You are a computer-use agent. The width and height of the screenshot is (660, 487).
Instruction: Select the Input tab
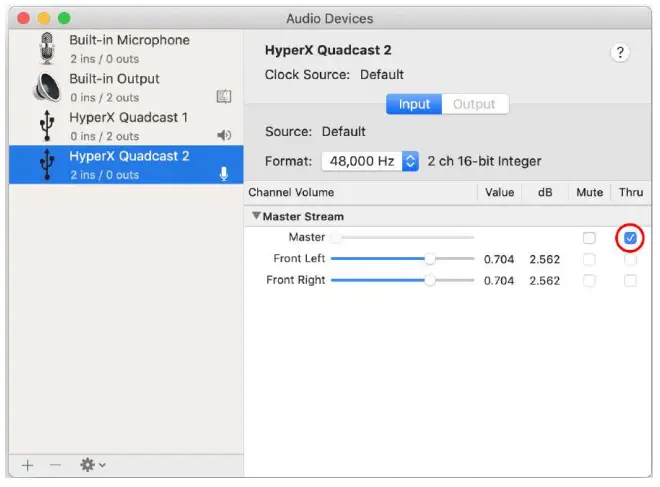point(414,104)
